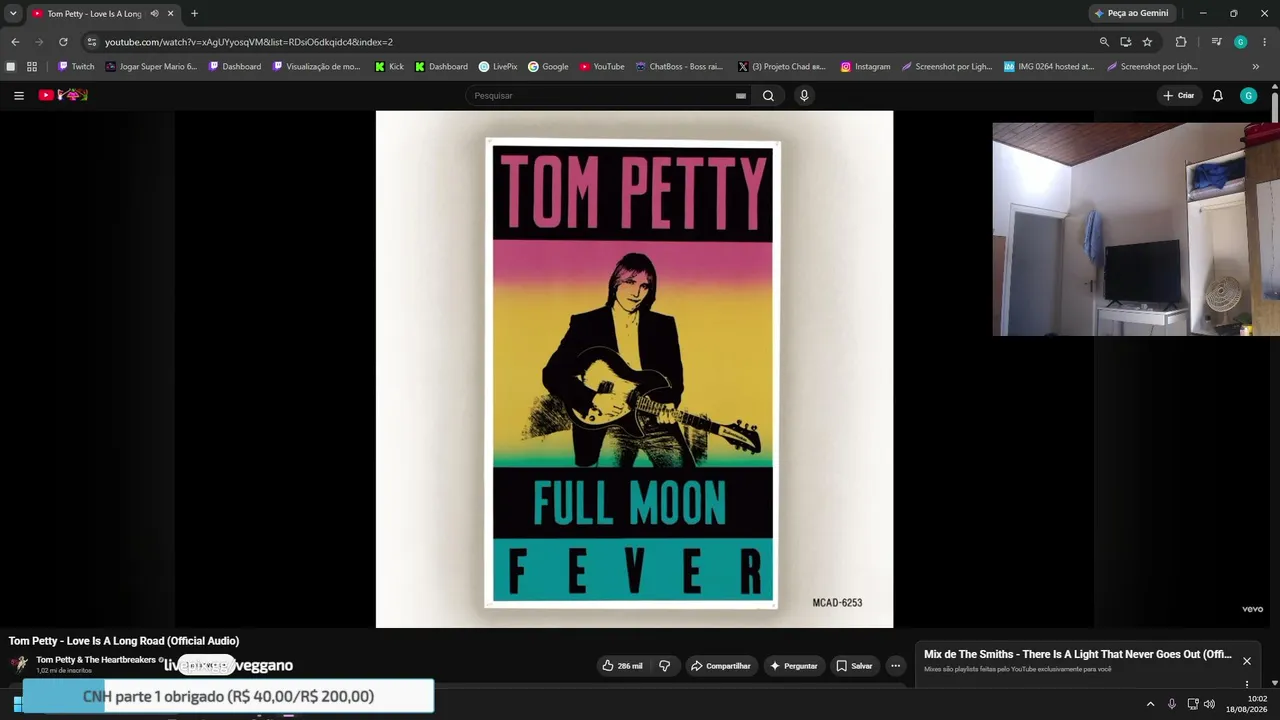Open the browser zoom magnifier icon
The image size is (1280, 720).
[1104, 42]
